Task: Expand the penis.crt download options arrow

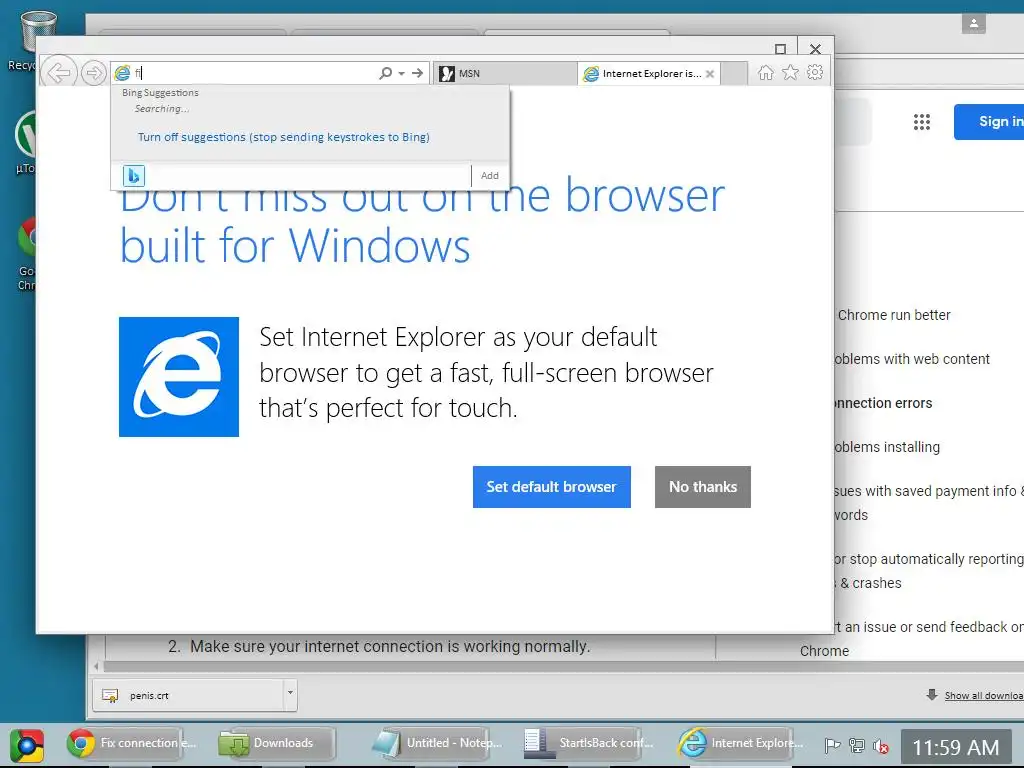Action: coord(290,694)
